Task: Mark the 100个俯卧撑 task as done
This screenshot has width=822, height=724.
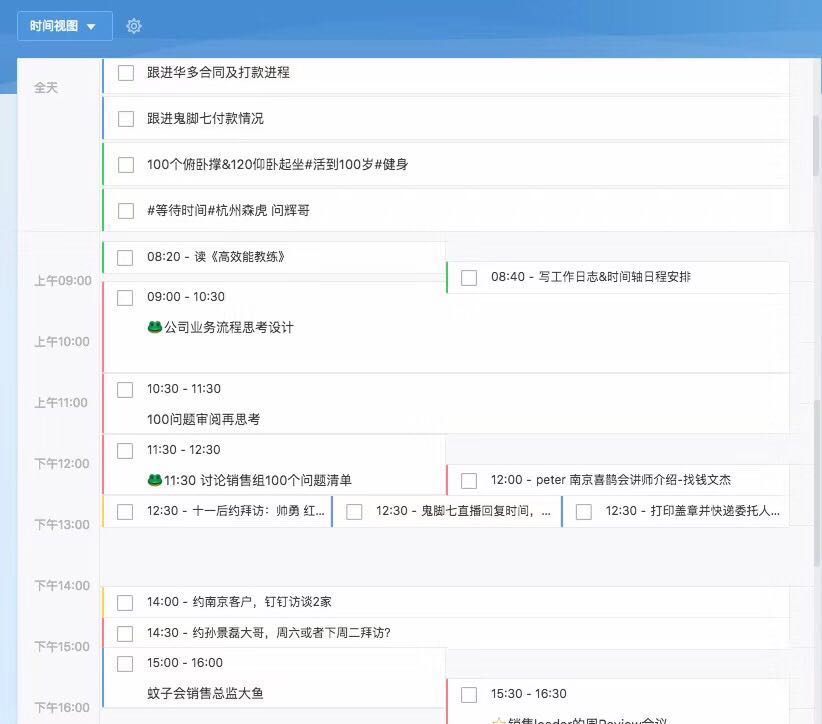Action: 126,165
